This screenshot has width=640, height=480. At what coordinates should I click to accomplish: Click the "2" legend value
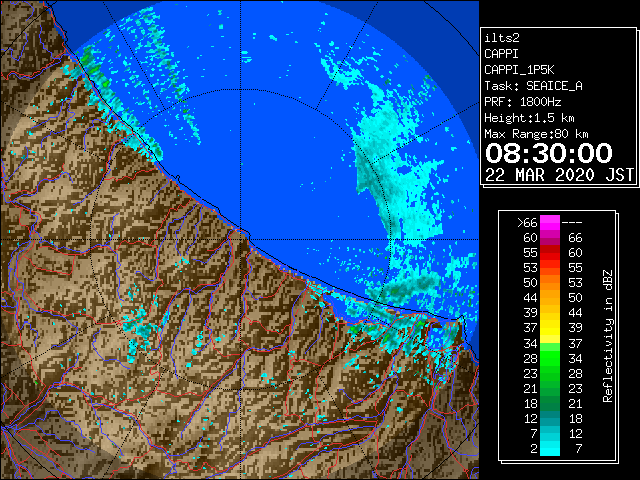point(533,449)
